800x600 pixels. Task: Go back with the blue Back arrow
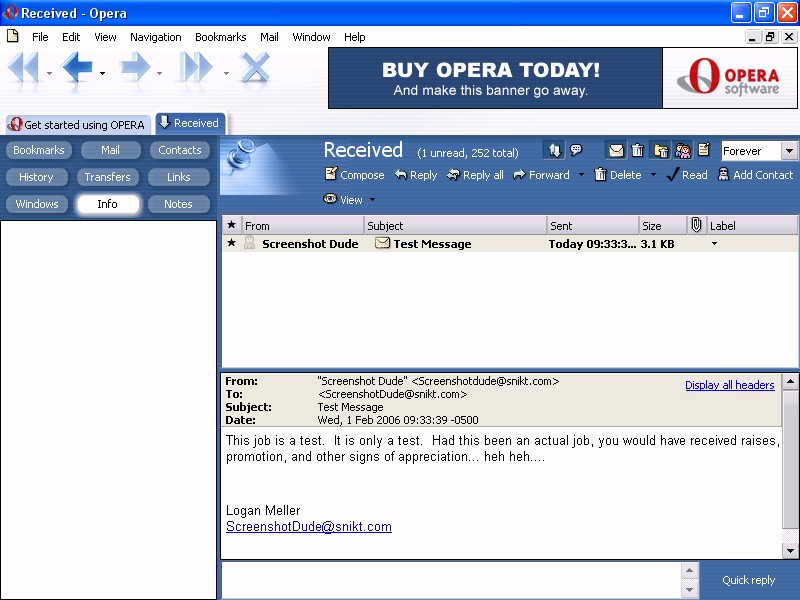tap(77, 67)
